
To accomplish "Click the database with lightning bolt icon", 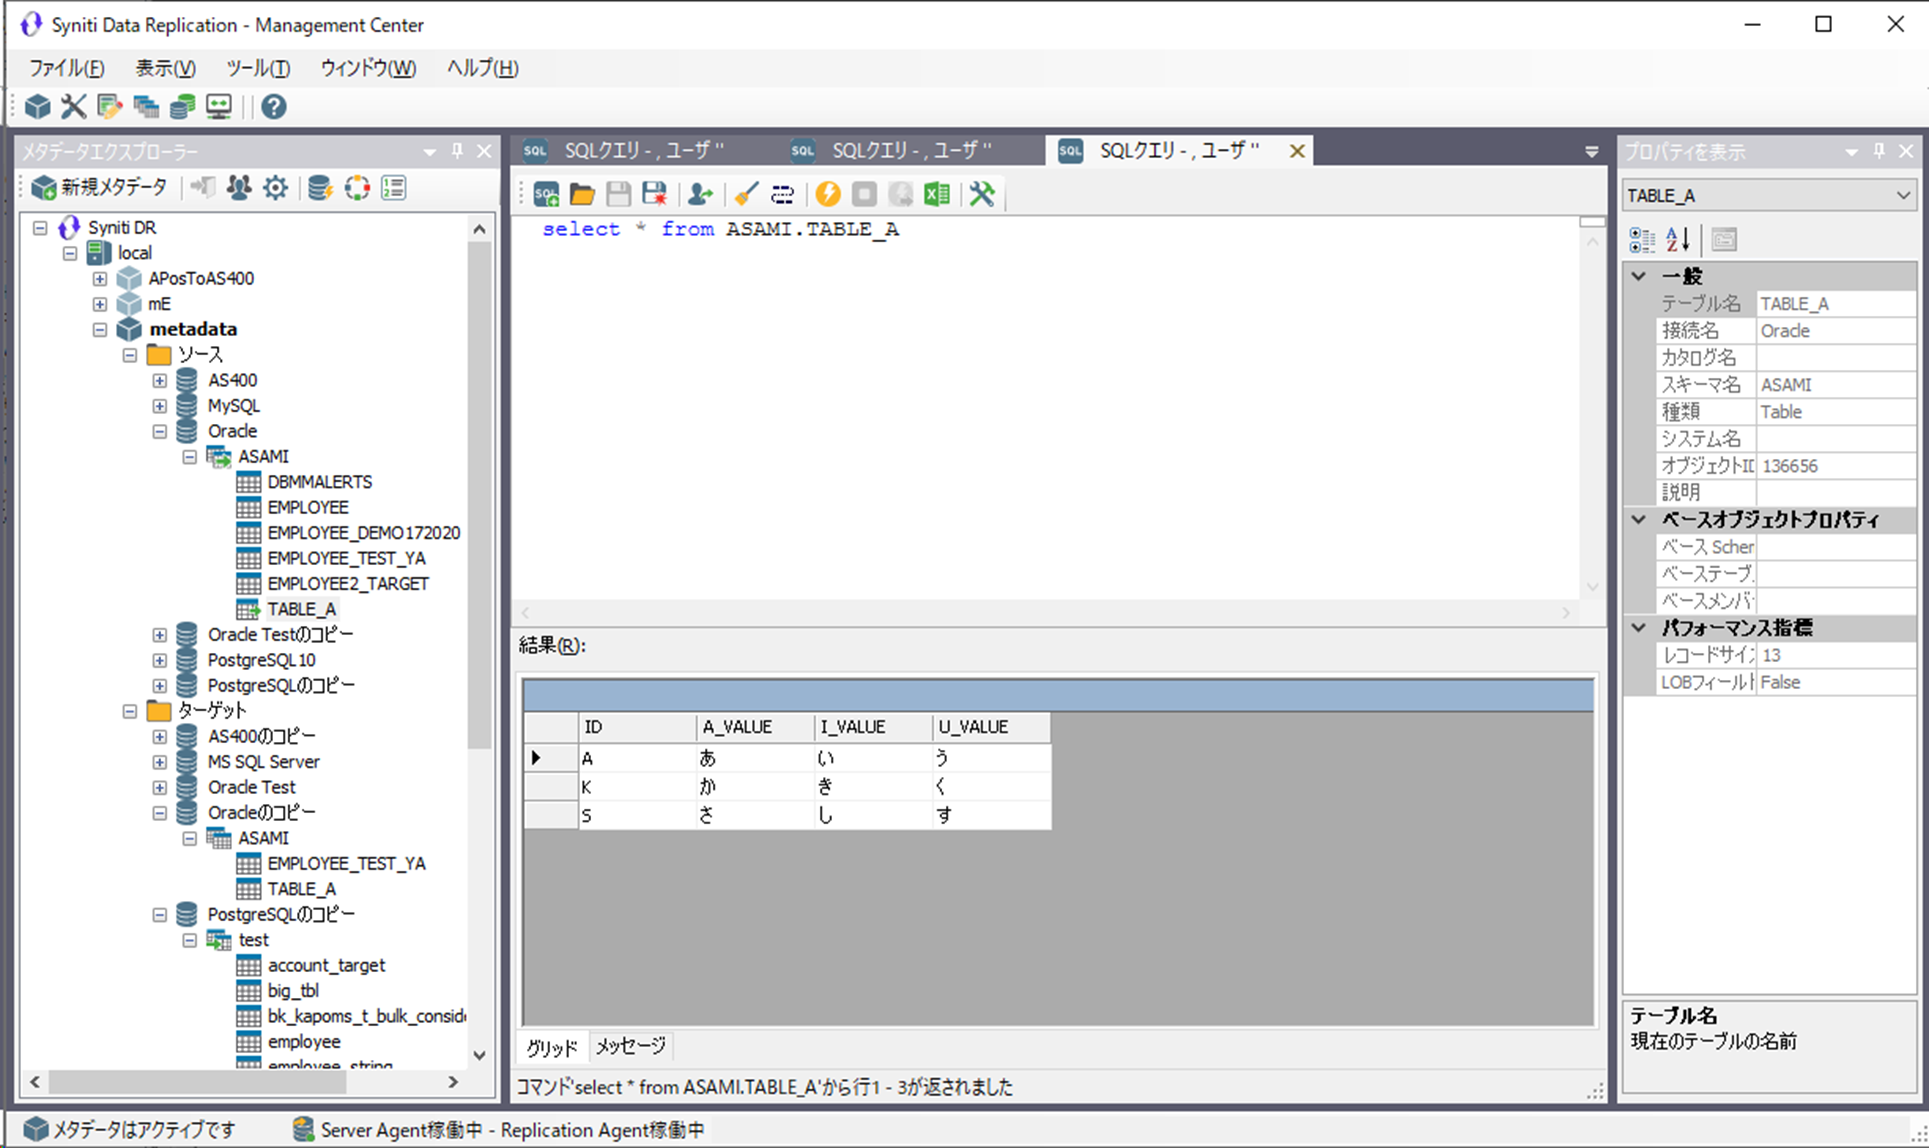I will pos(320,187).
